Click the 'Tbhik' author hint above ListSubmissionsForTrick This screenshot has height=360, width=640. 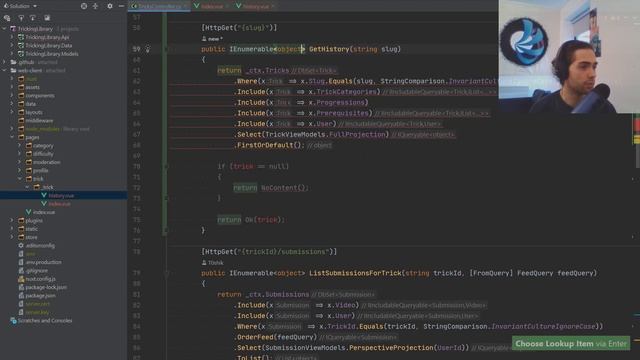213,262
